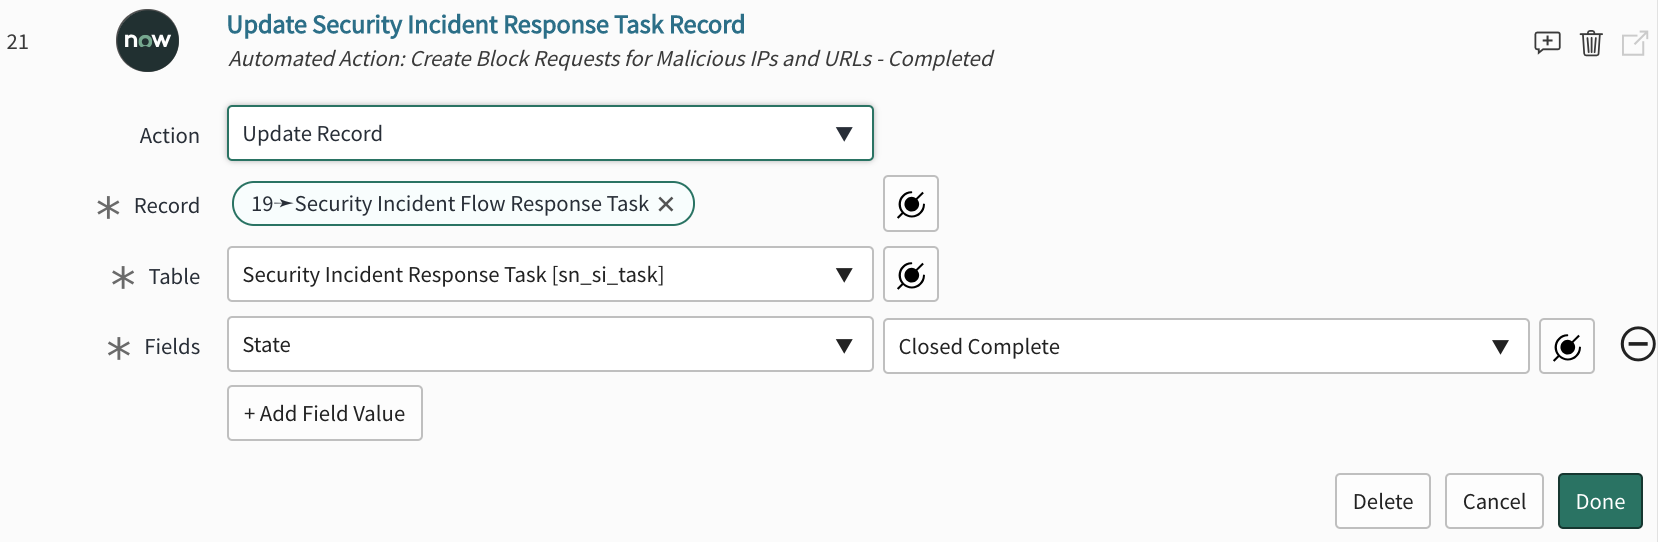Open the State field dropdown
1658x542 pixels.
coord(550,345)
